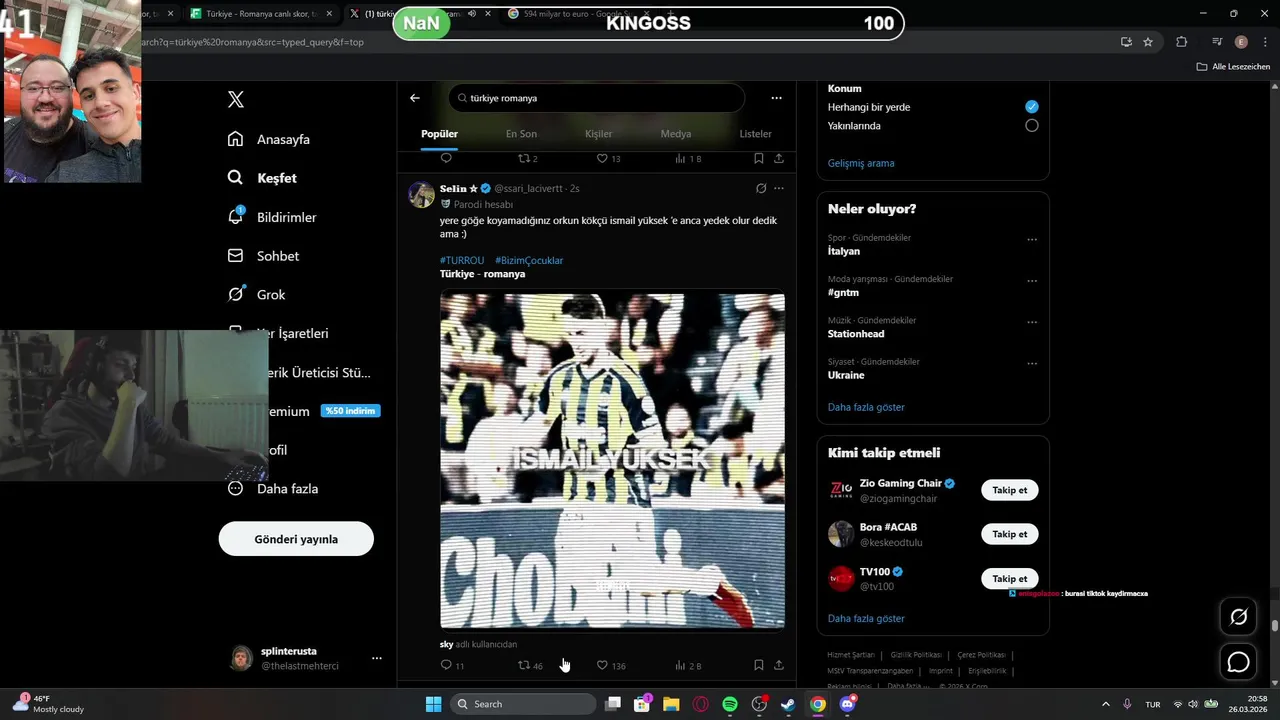The image size is (1280, 720).
Task: Open the floating Grok button at bottom right
Action: pyautogui.click(x=1238, y=617)
